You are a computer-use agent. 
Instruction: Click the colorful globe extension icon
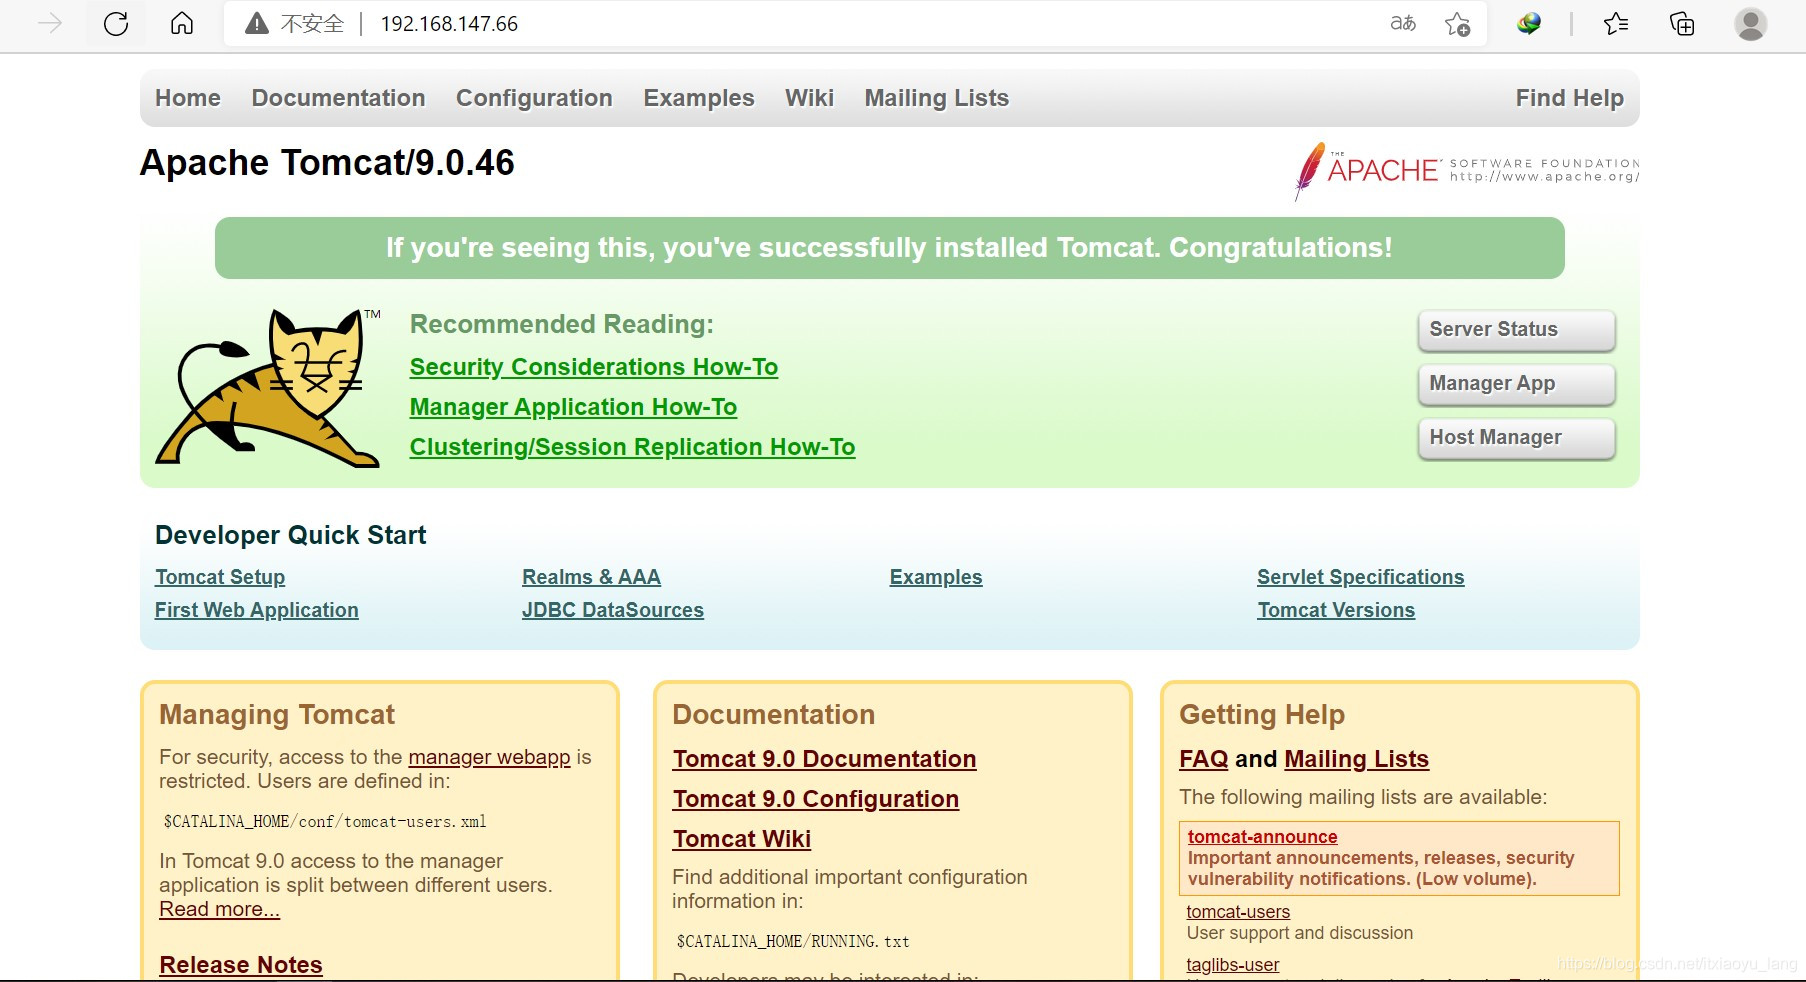1529,24
